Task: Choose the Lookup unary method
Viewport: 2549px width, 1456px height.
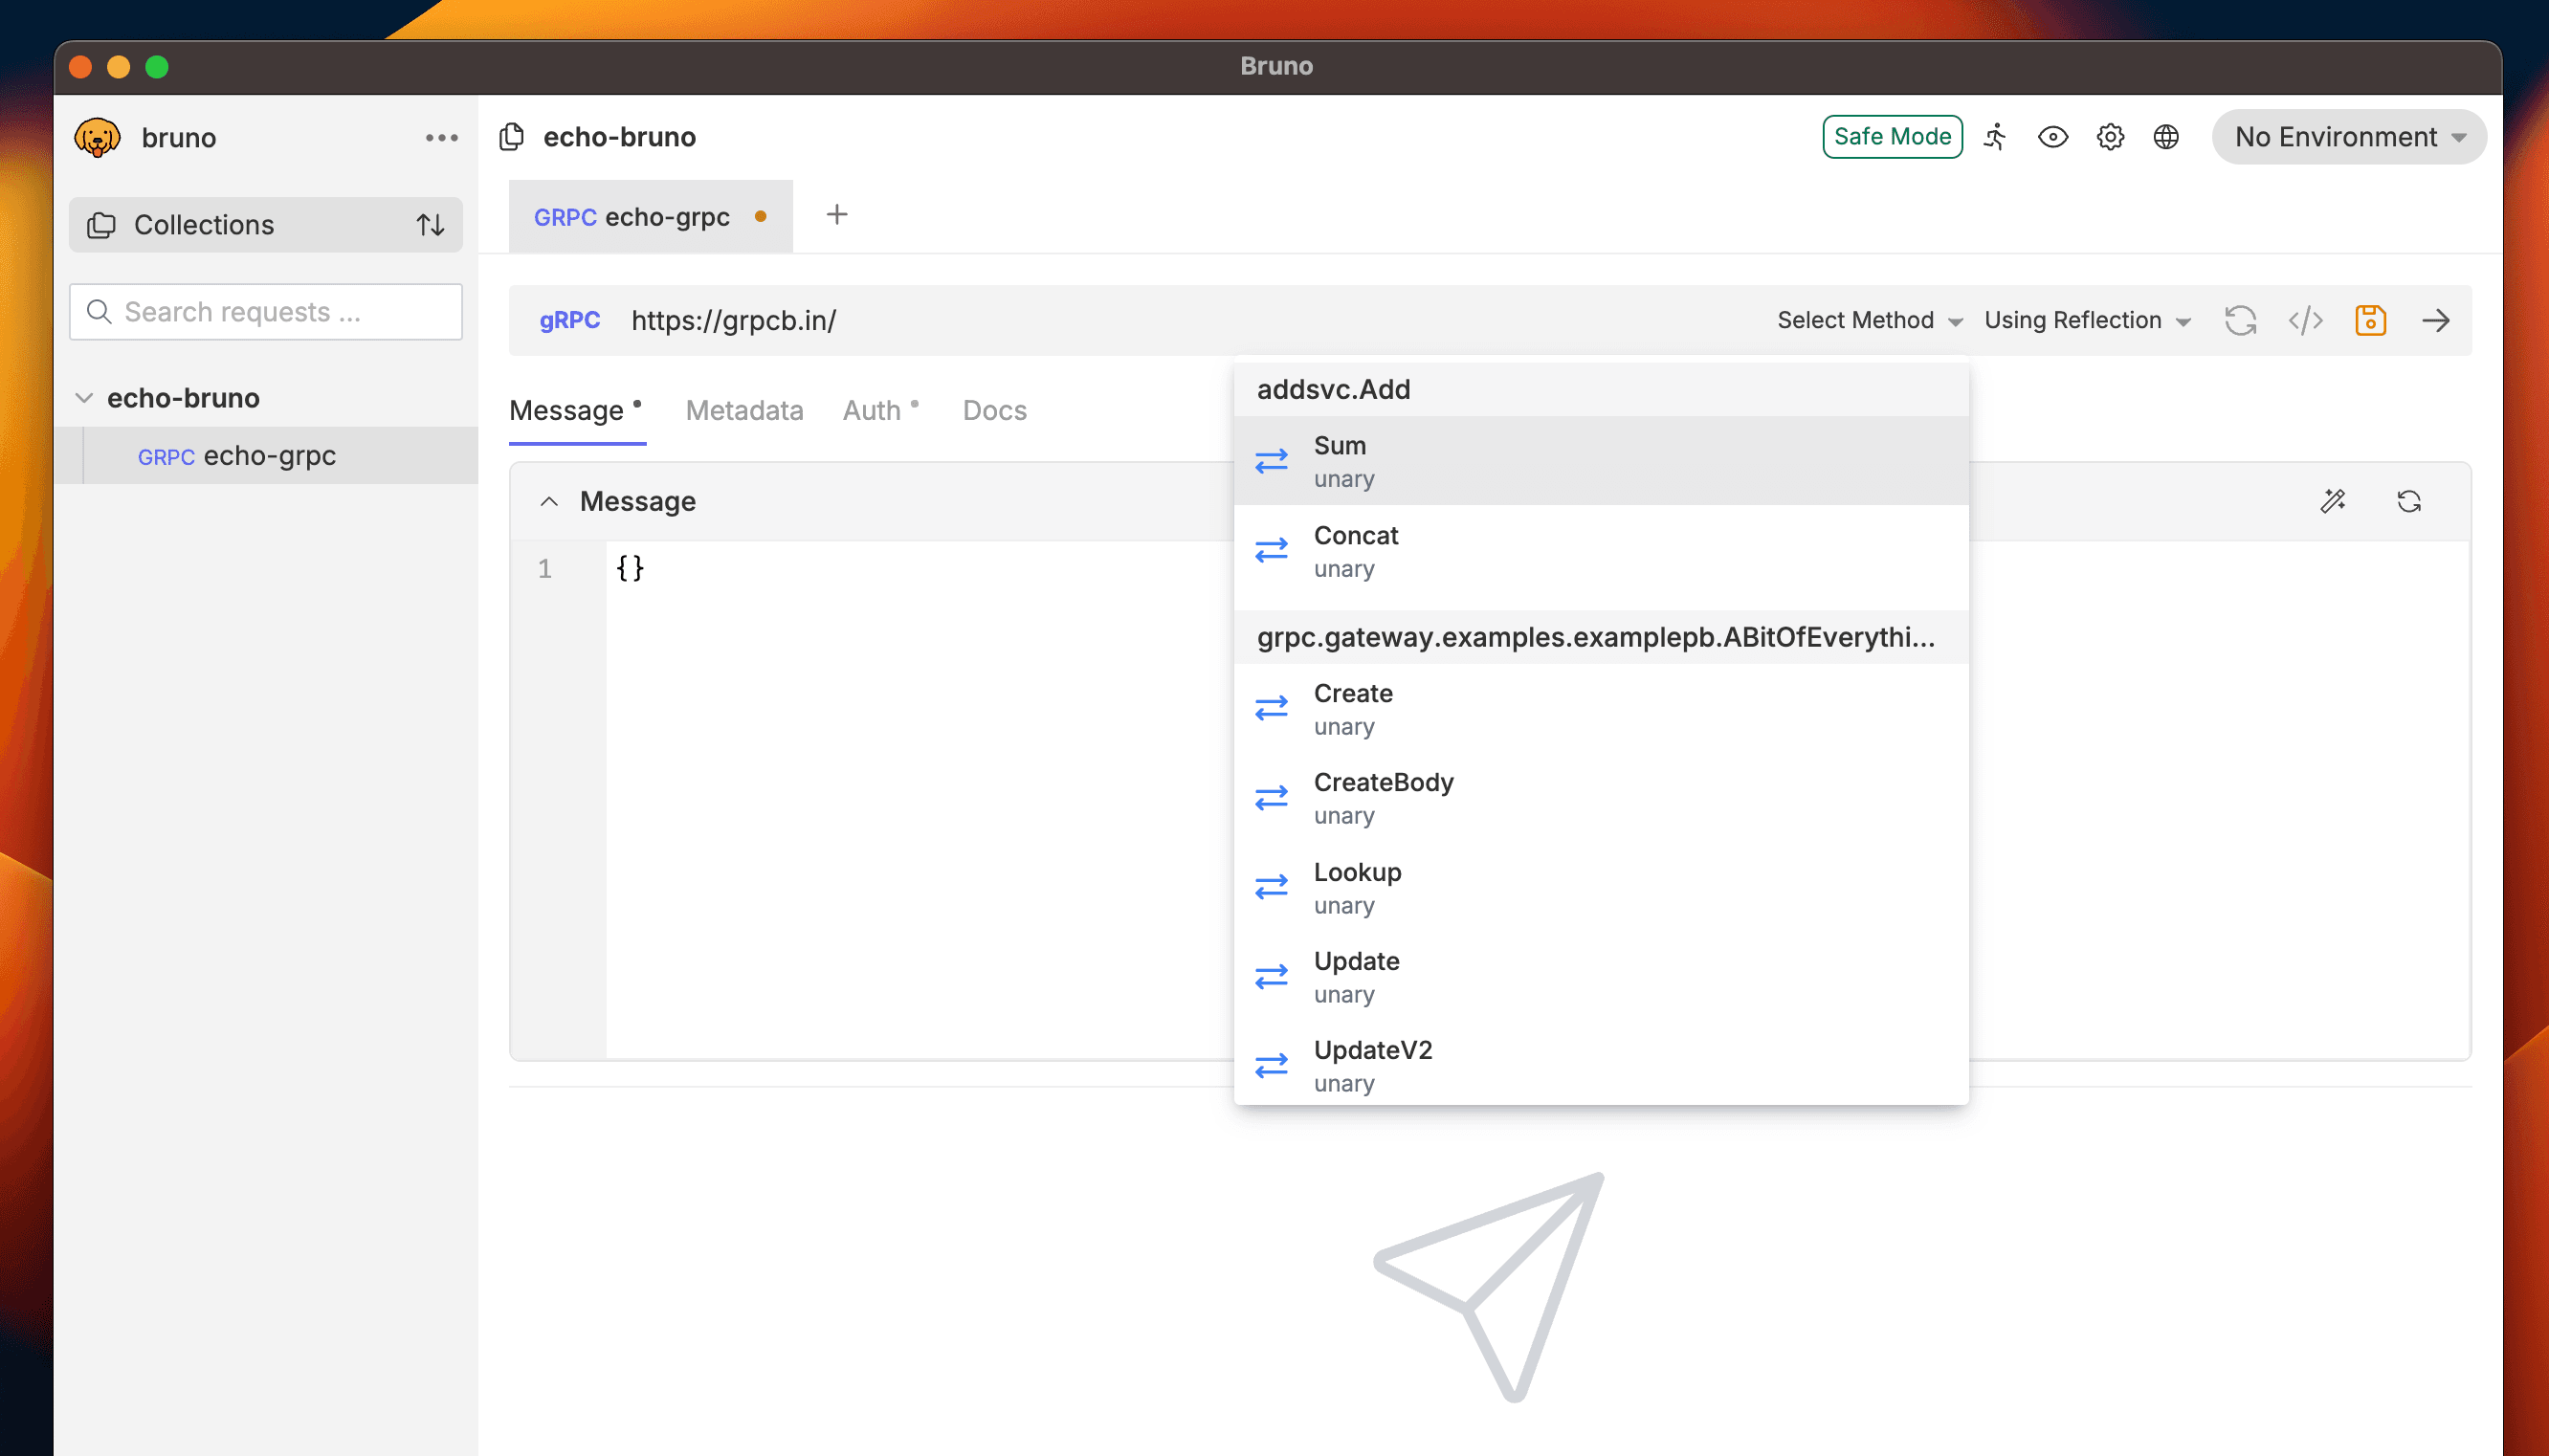Action: pos(1601,887)
